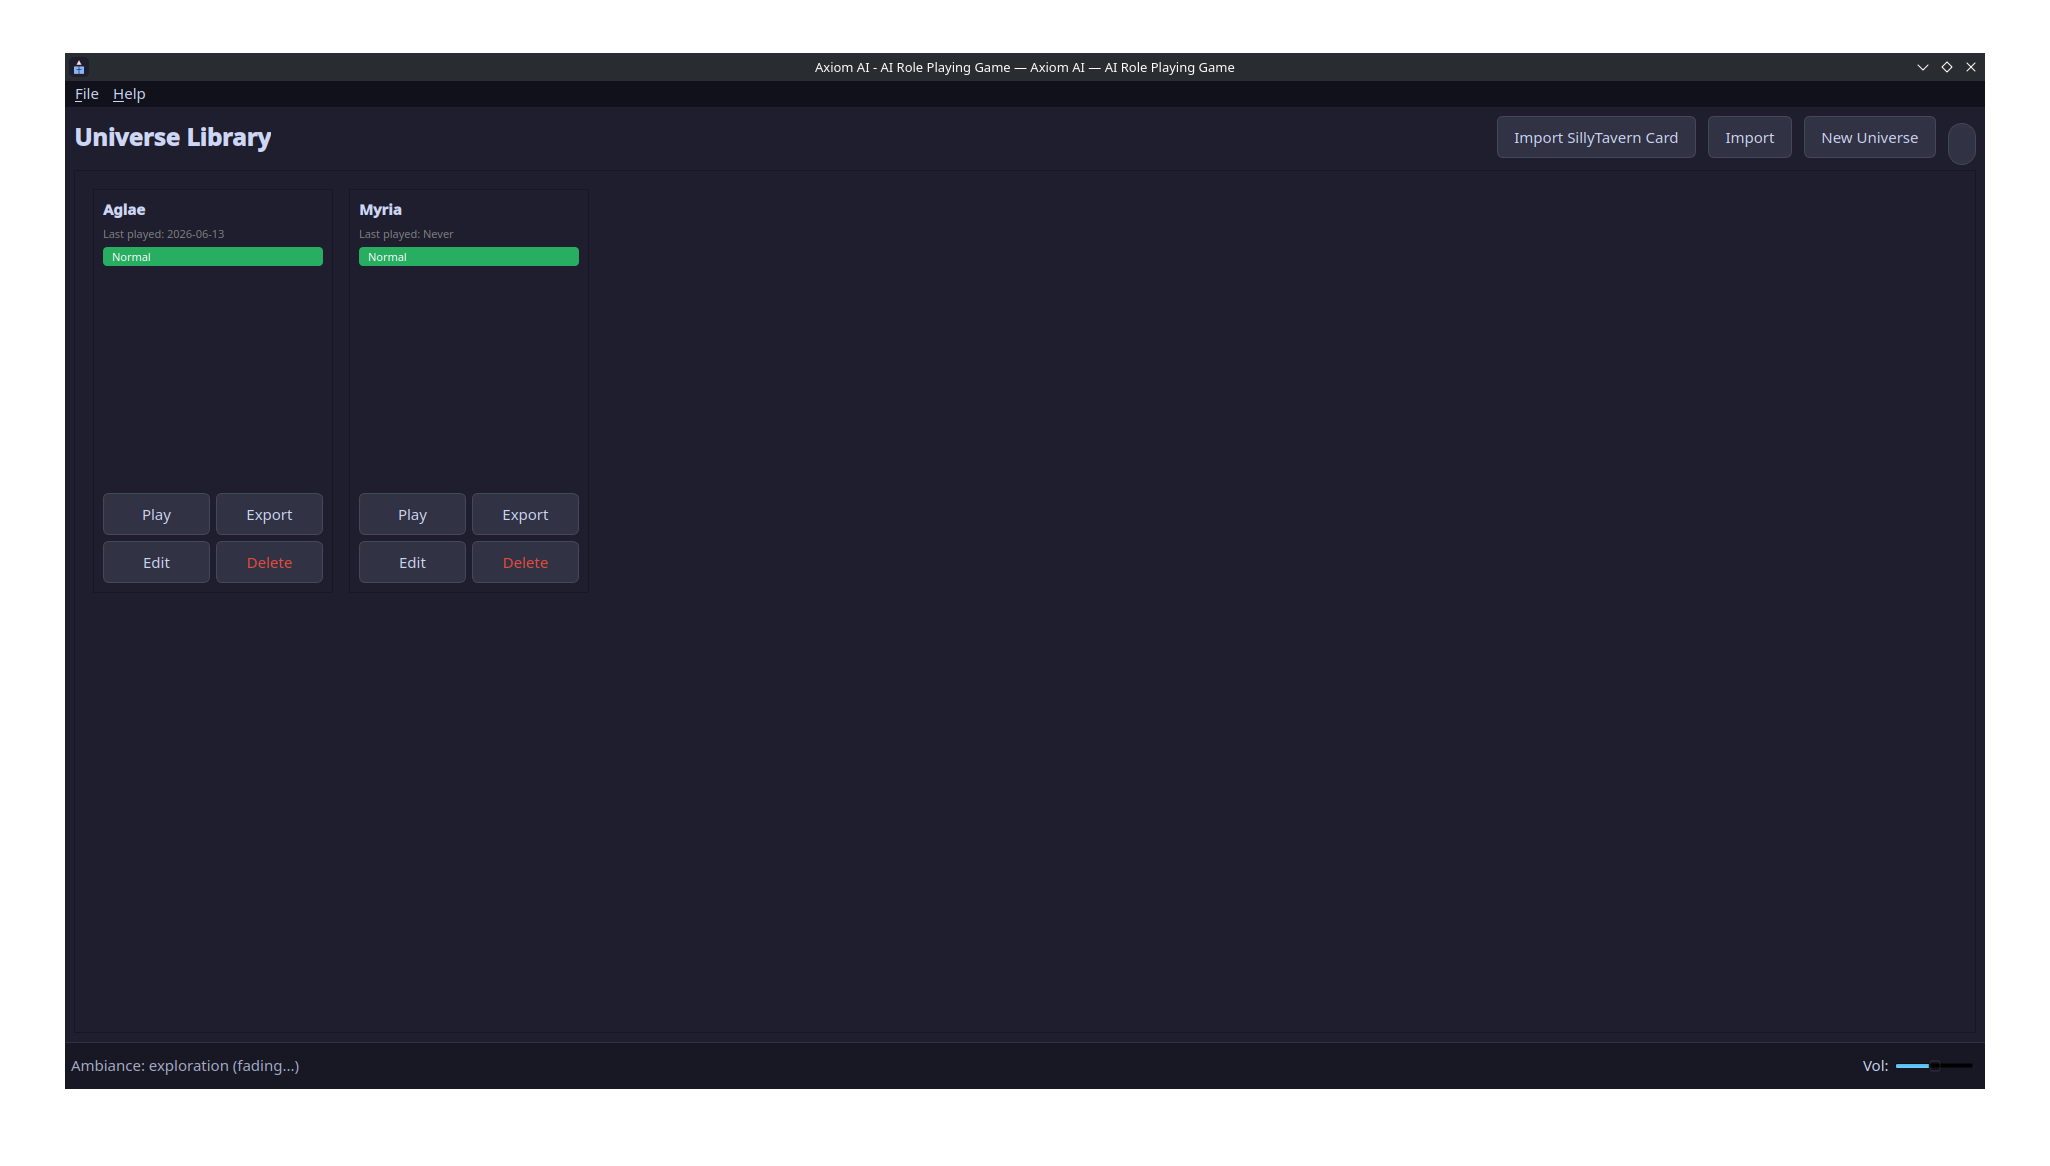Maximize the Axiom AI window
This screenshot has width=2050, height=1166.
1946,68
